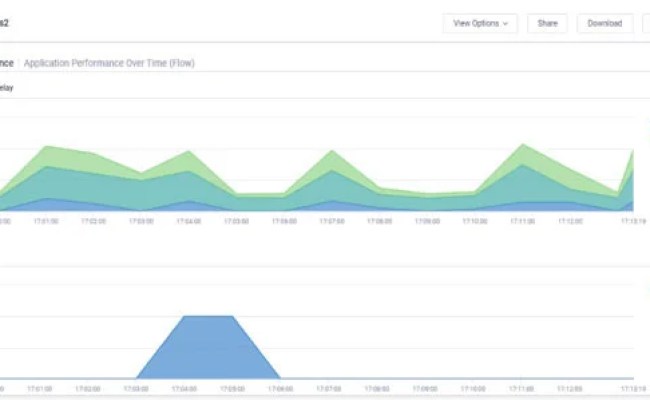Click the 17:01:00 label on the stacked chart axis

coord(46,221)
